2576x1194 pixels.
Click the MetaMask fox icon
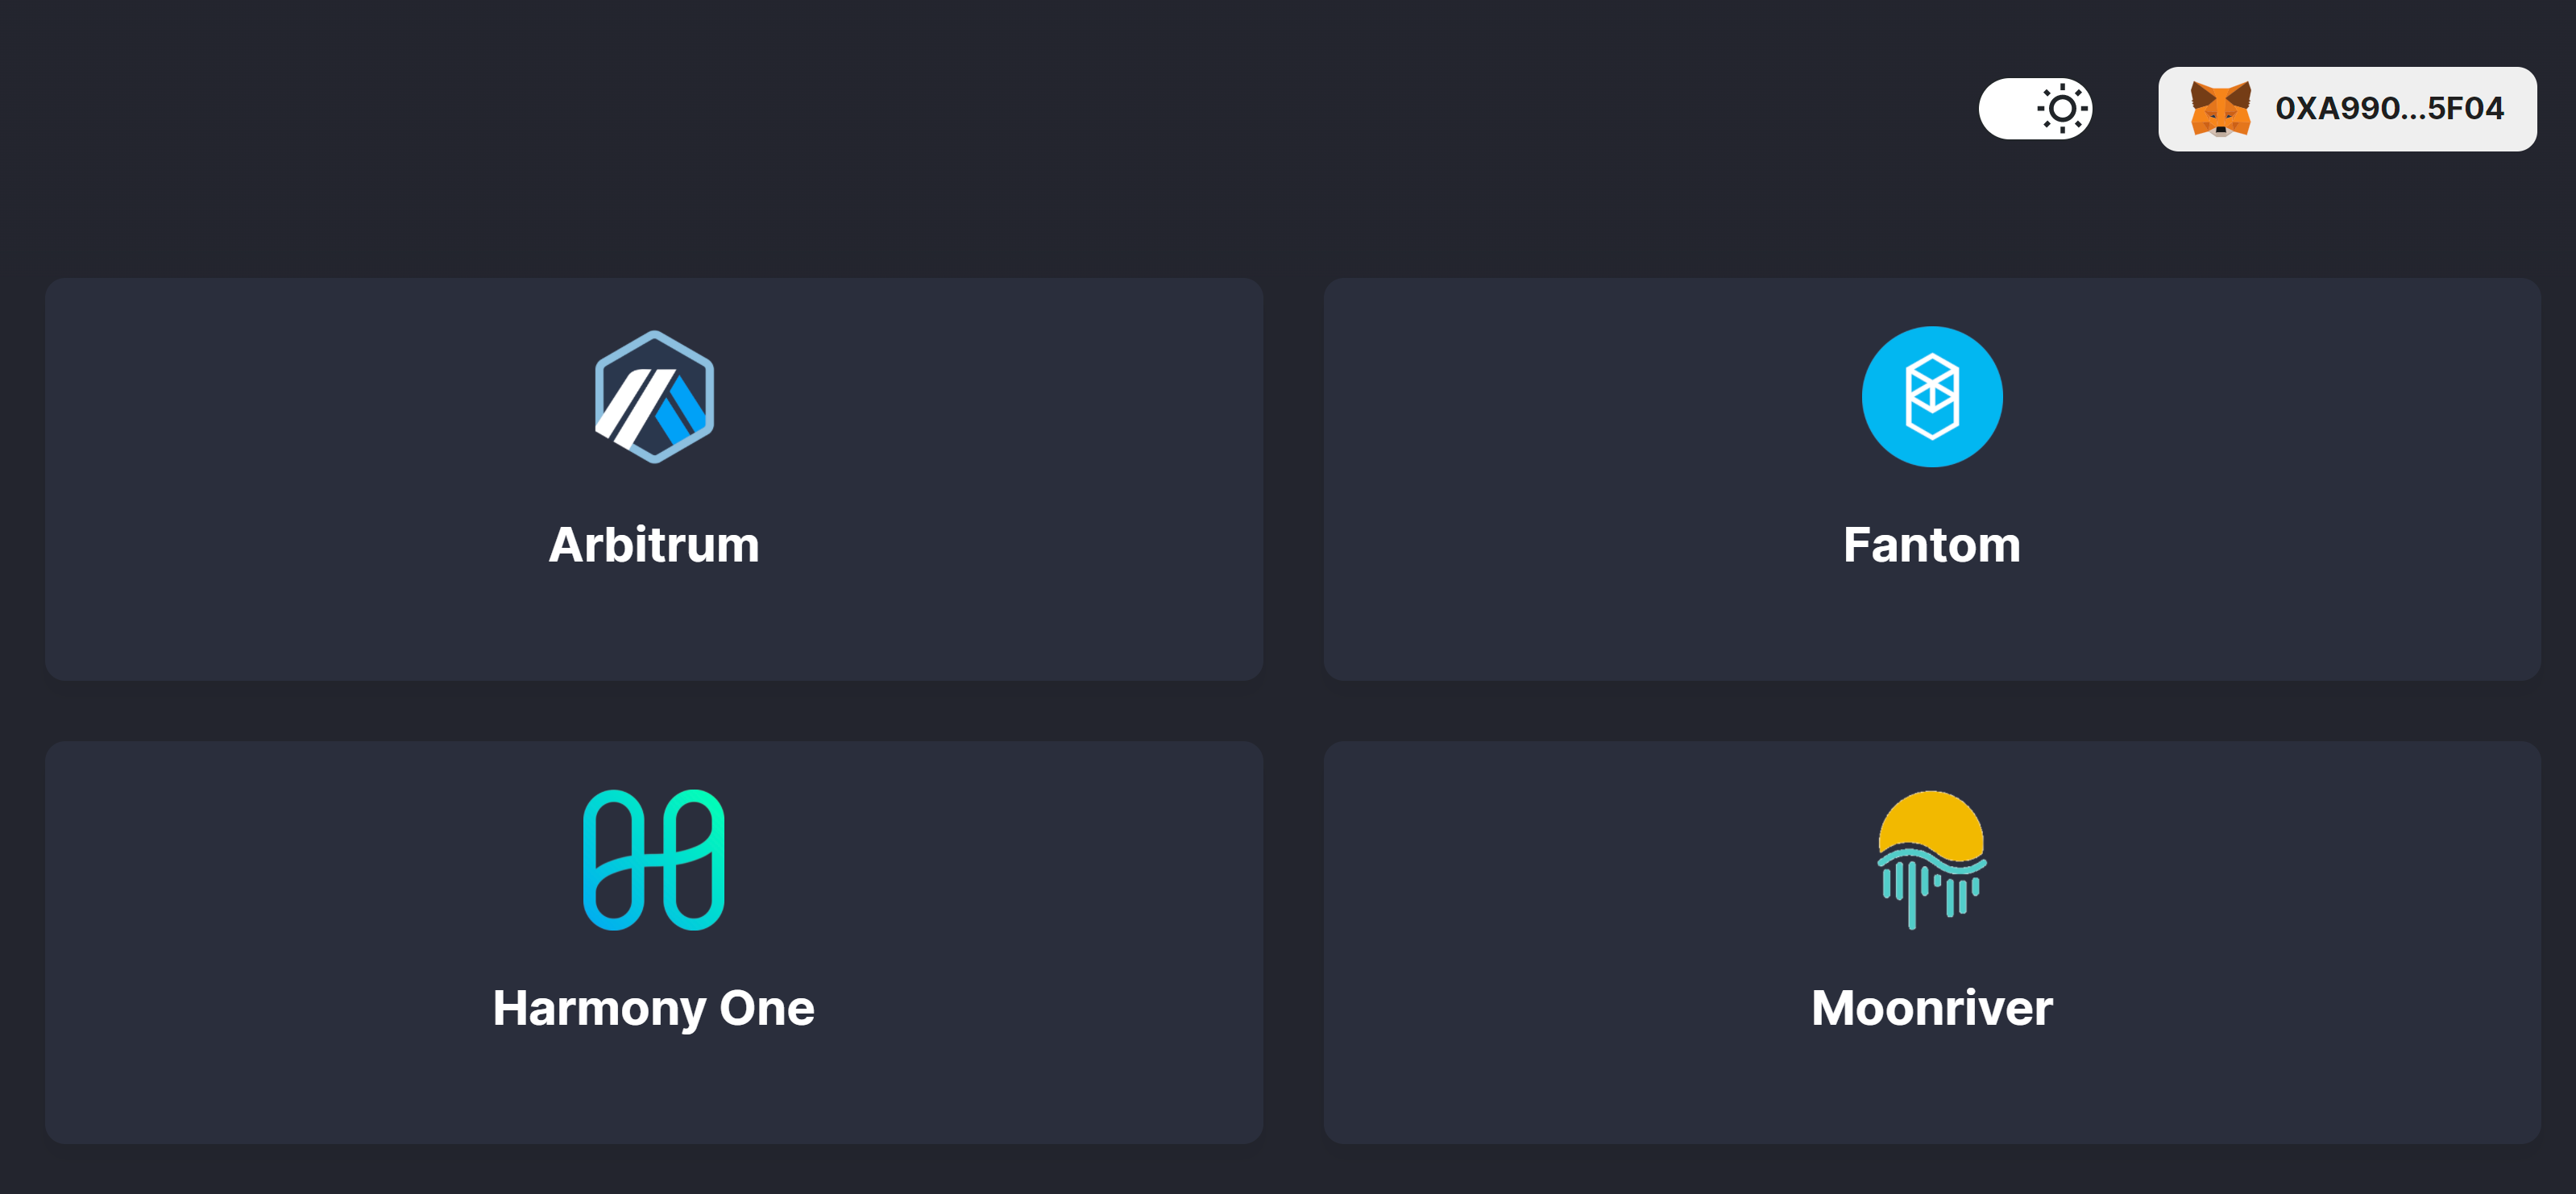pyautogui.click(x=2220, y=109)
